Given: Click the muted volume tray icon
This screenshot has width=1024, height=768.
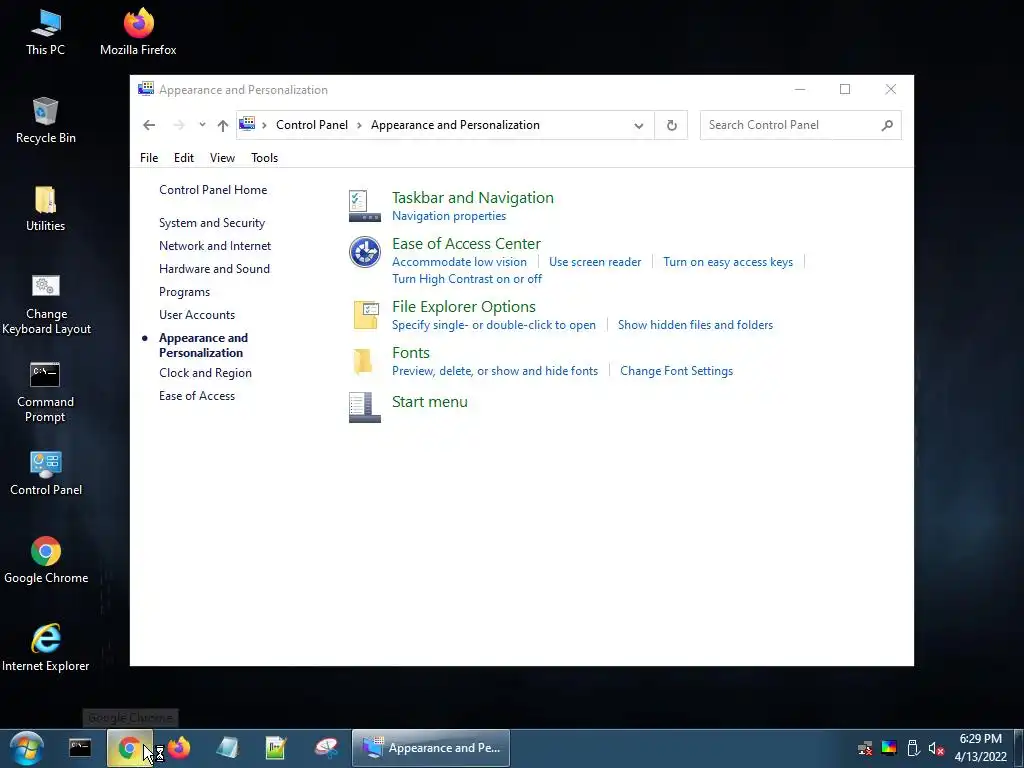Looking at the screenshot, I should click(936, 748).
